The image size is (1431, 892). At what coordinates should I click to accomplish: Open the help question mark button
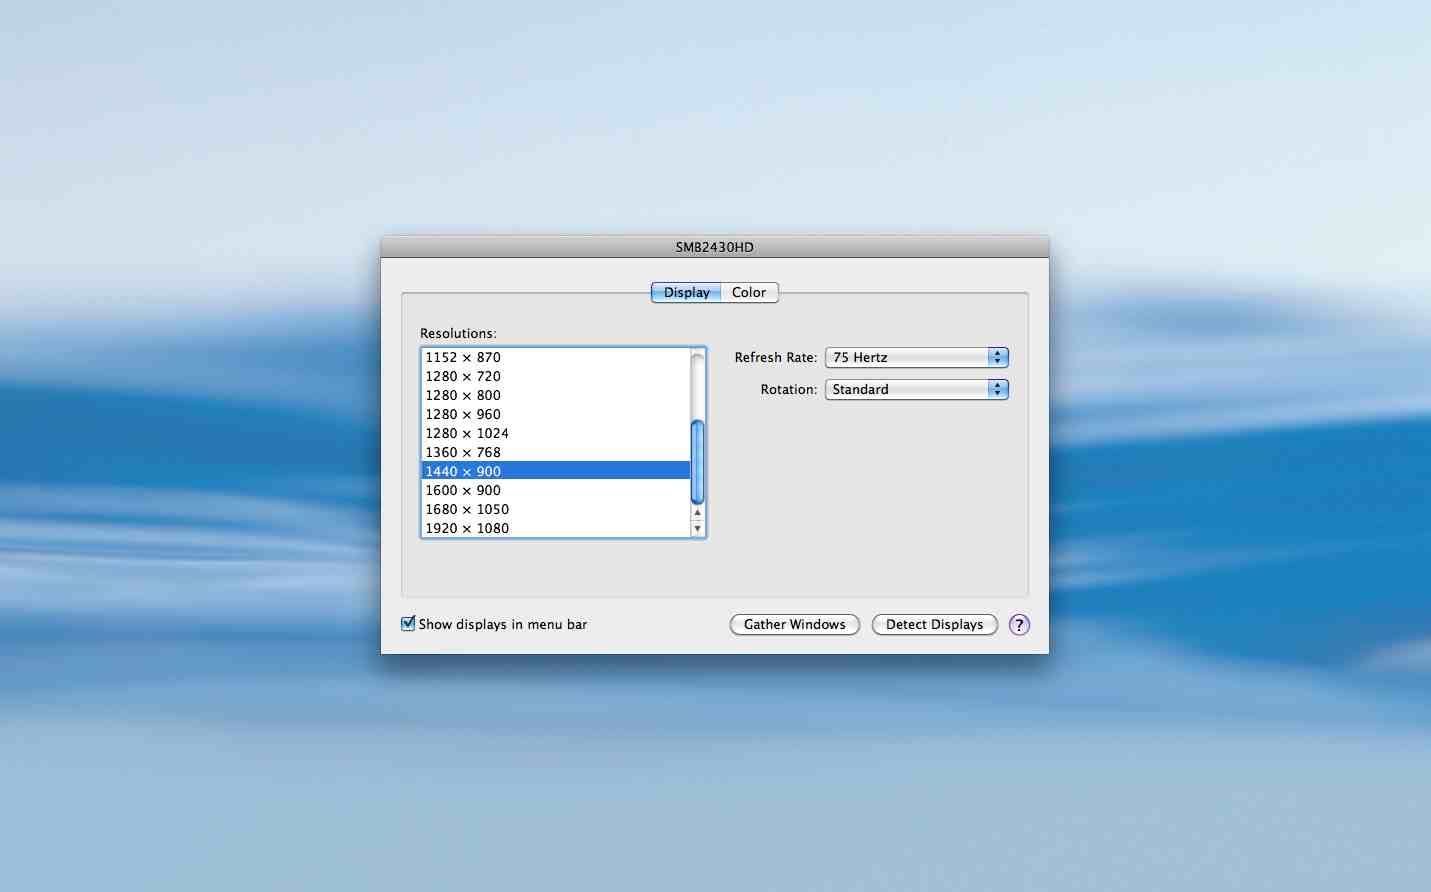click(1019, 625)
